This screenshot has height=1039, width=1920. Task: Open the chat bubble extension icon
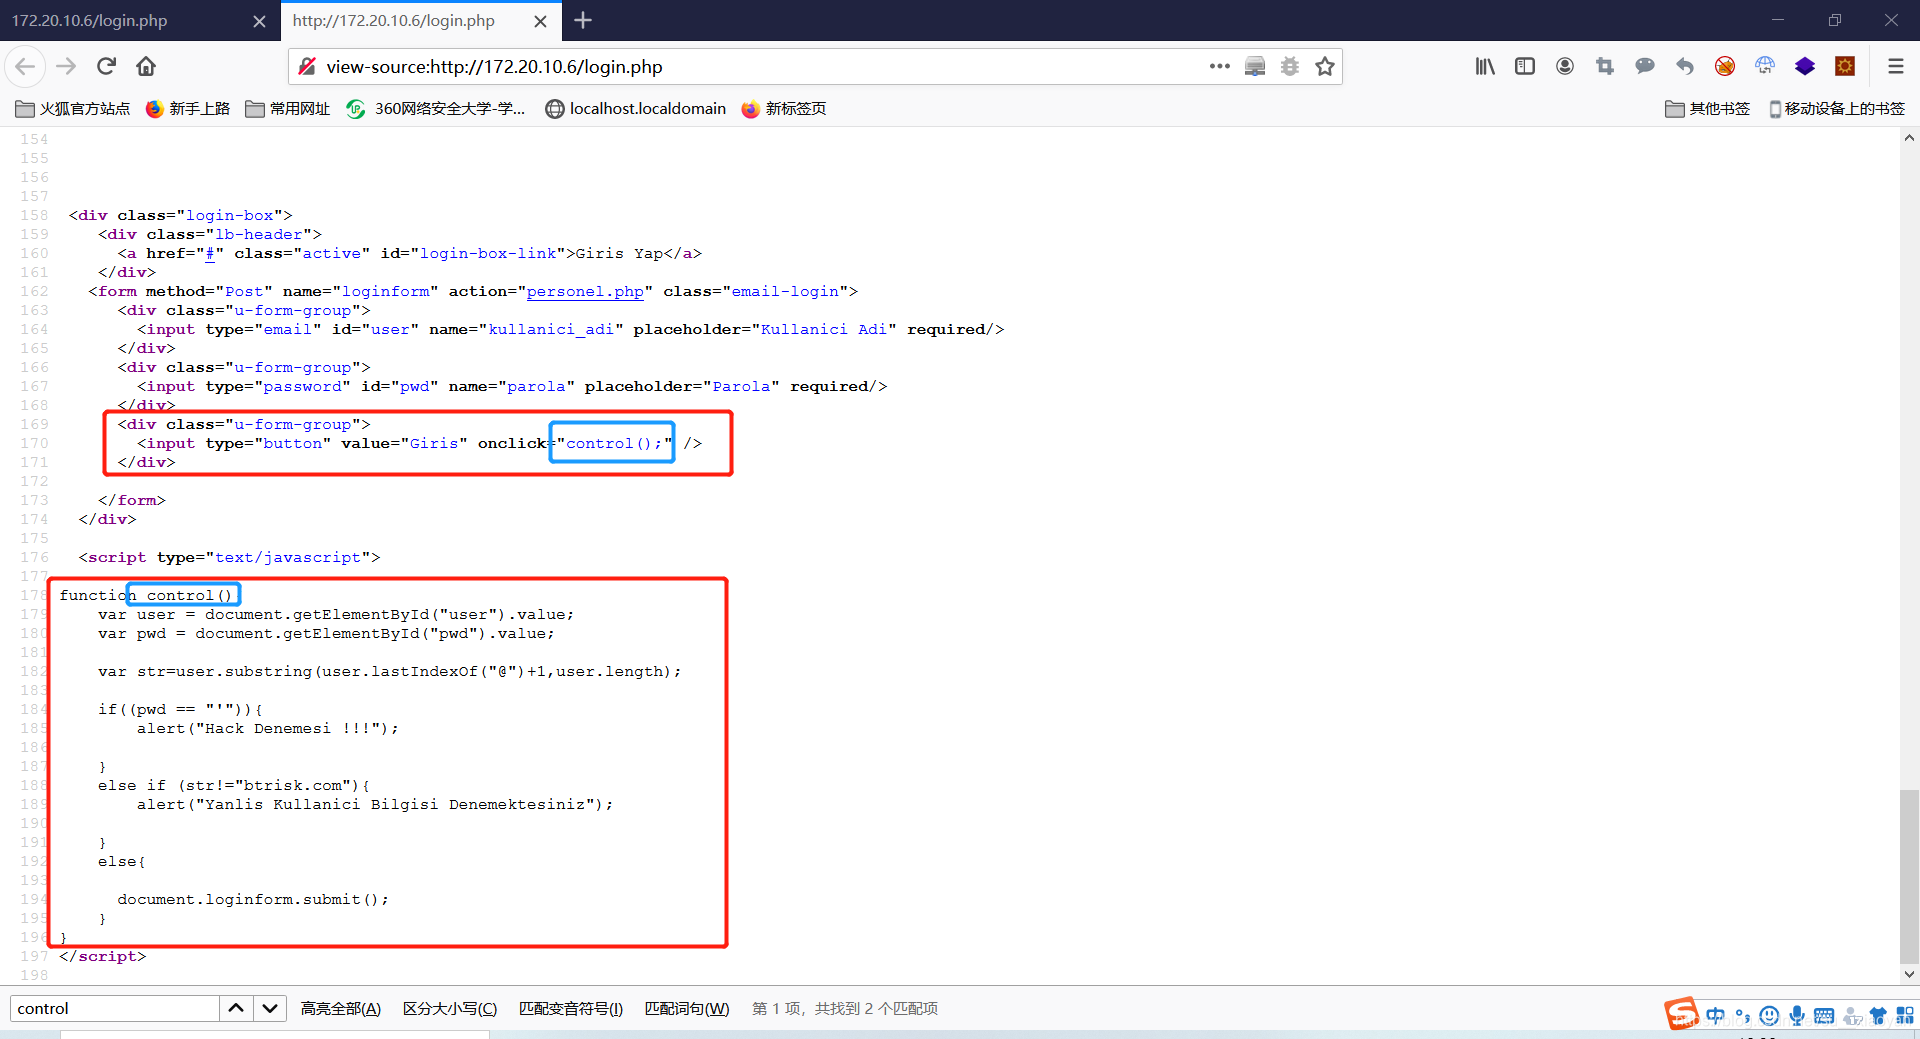click(1645, 66)
